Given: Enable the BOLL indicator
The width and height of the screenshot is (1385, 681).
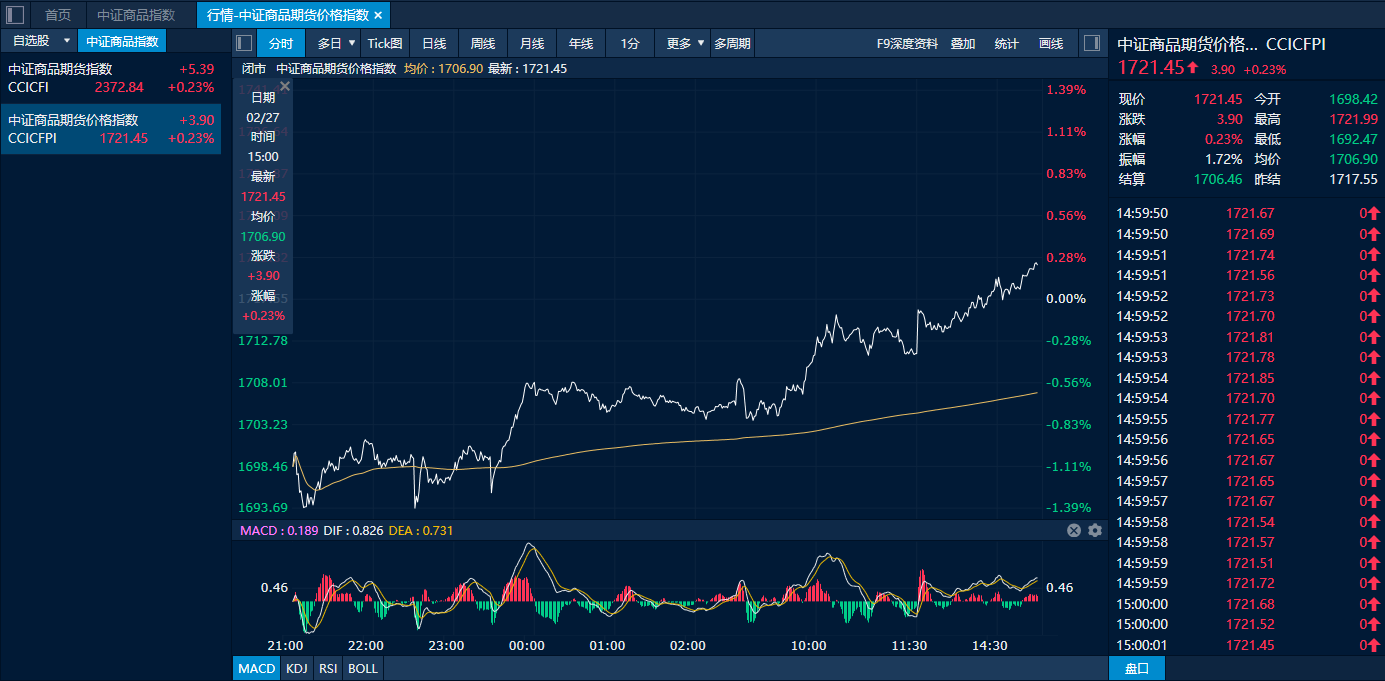Looking at the screenshot, I should click(x=363, y=668).
